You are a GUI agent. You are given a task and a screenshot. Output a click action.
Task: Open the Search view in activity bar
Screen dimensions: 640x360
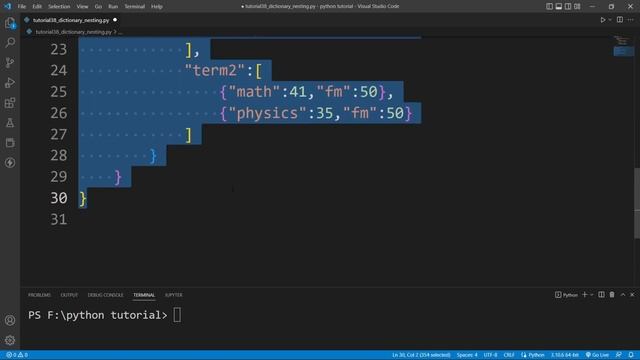point(10,42)
